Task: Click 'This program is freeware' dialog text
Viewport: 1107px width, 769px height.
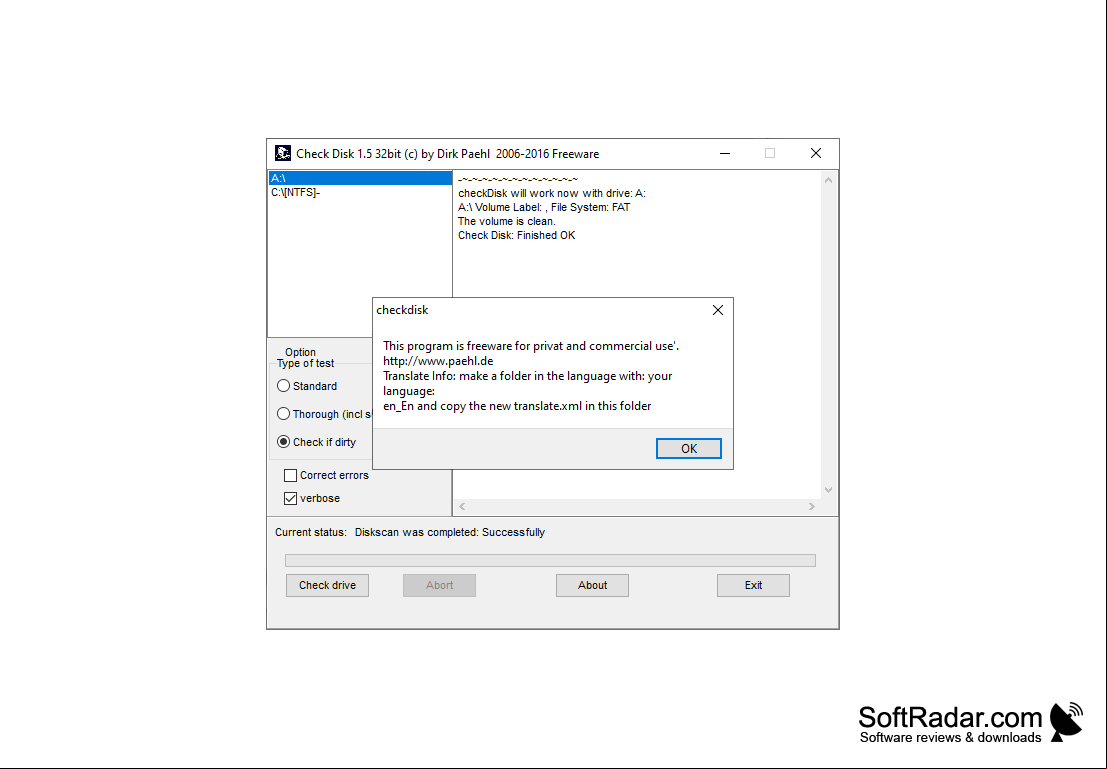Action: tap(531, 346)
